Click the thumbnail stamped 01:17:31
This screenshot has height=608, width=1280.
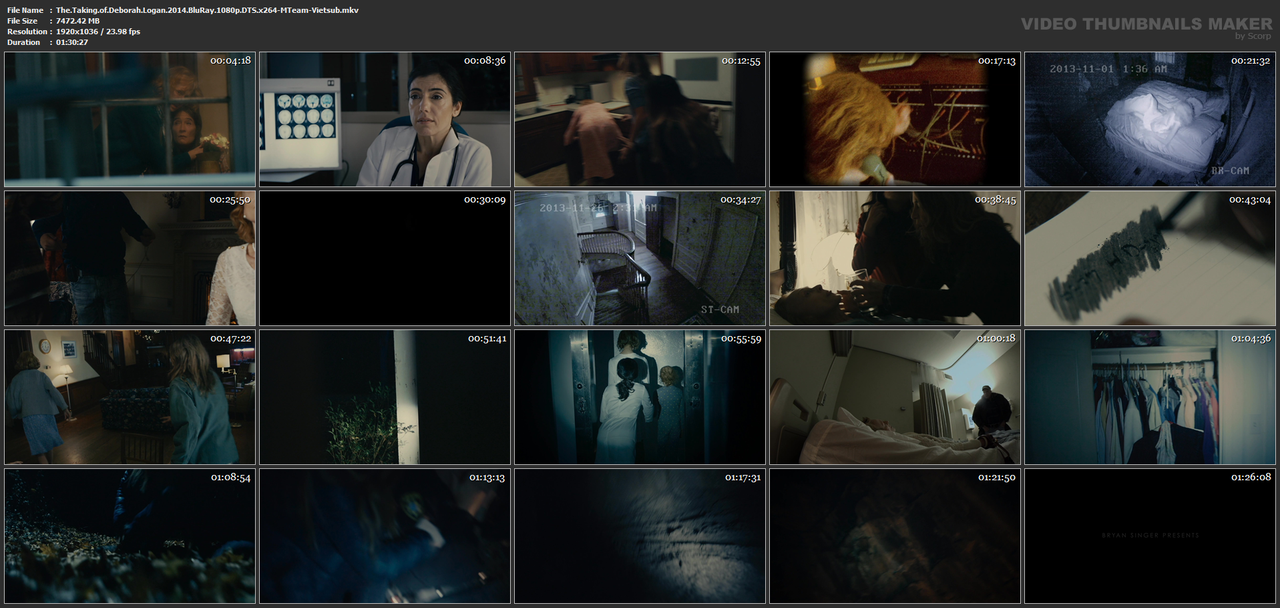coord(640,536)
